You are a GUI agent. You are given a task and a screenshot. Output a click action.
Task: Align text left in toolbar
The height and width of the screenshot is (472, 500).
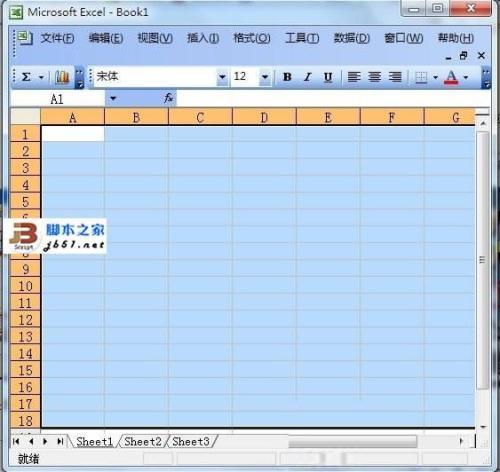(x=354, y=77)
